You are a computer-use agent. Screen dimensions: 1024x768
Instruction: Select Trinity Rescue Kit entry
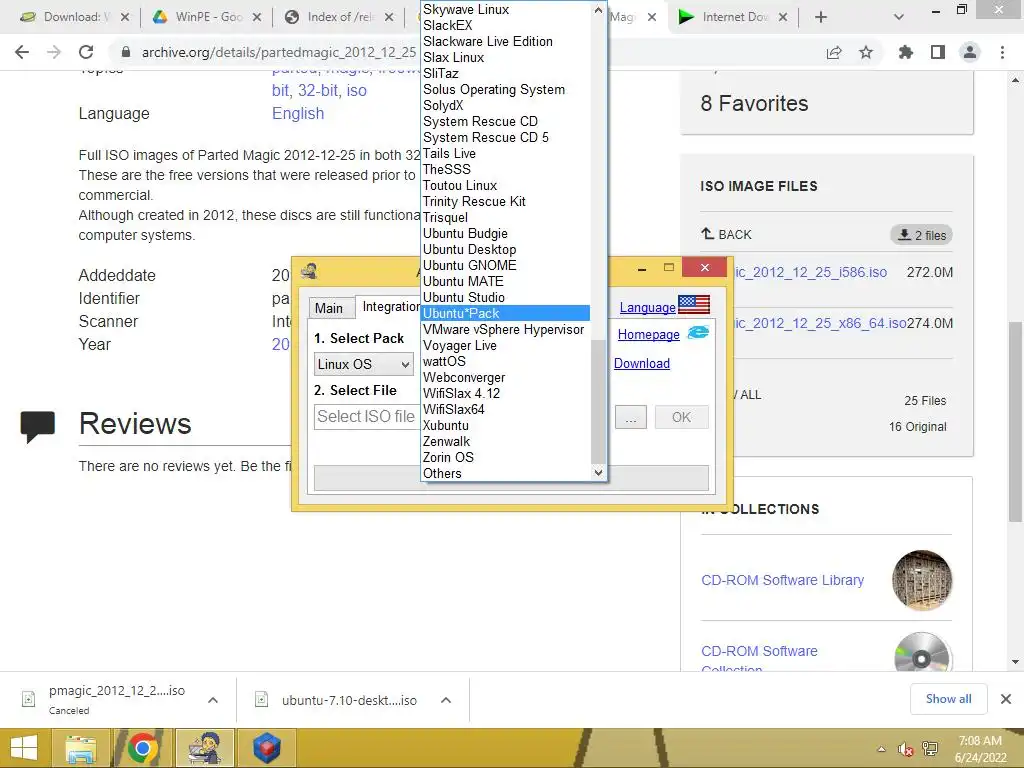click(505, 201)
